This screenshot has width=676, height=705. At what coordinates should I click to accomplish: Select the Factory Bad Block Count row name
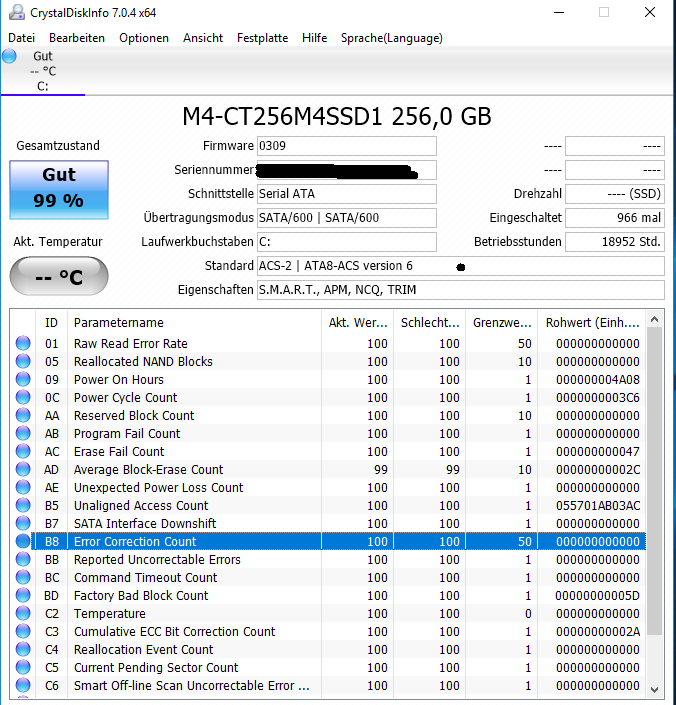[141, 595]
